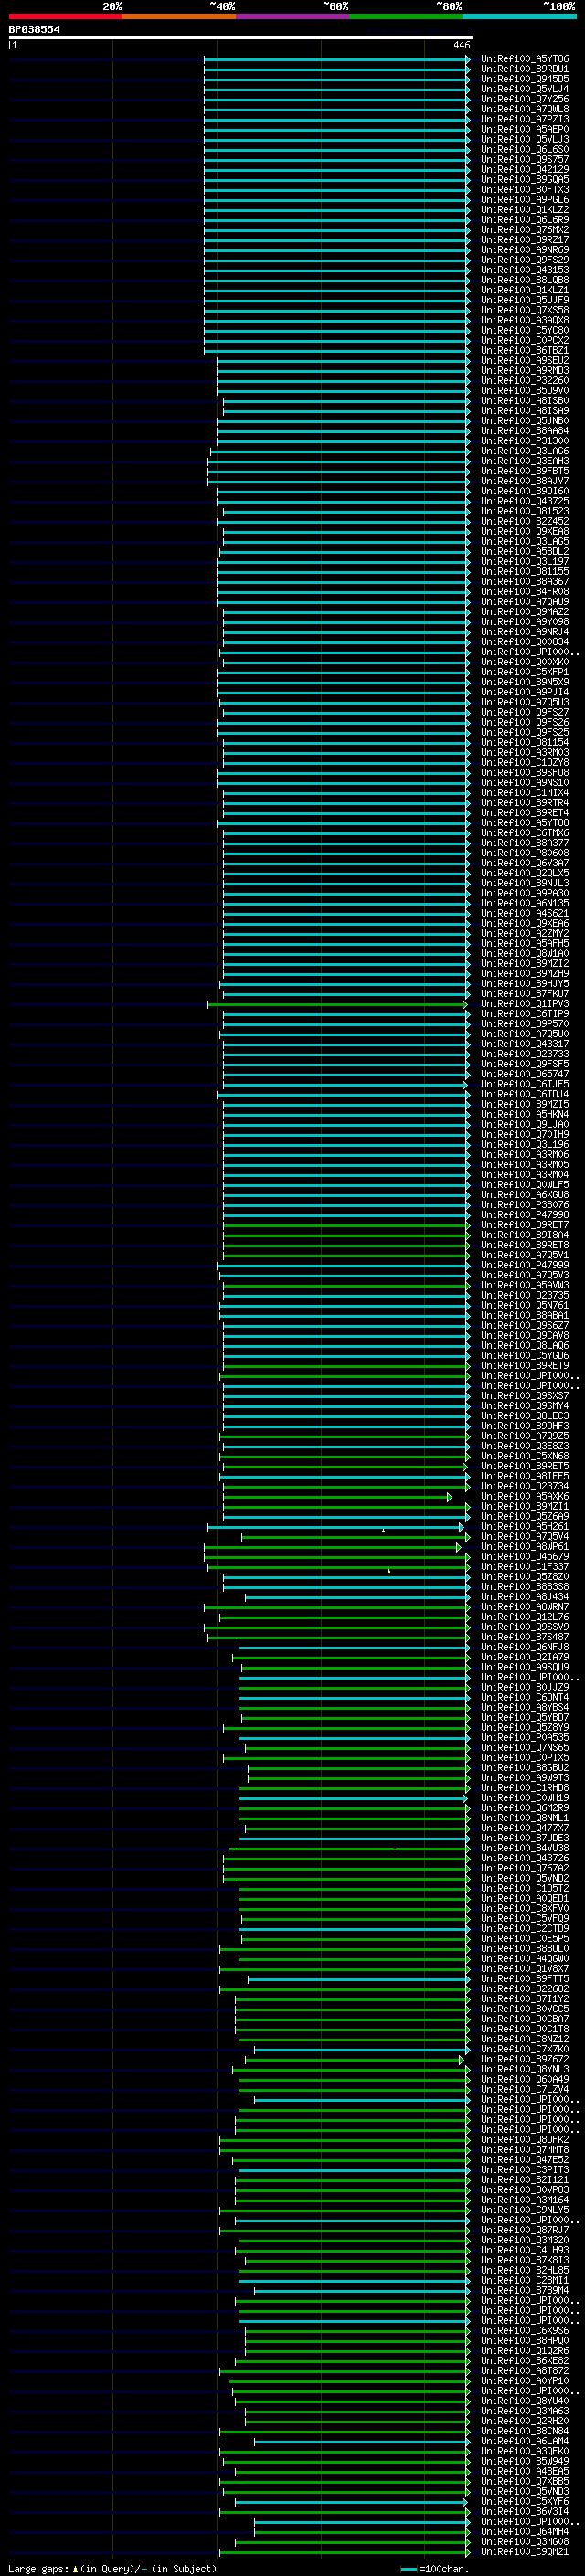Open the UniRef100_Q3L196 entry
Screen dimensions: 585x2576
[525, 1145]
